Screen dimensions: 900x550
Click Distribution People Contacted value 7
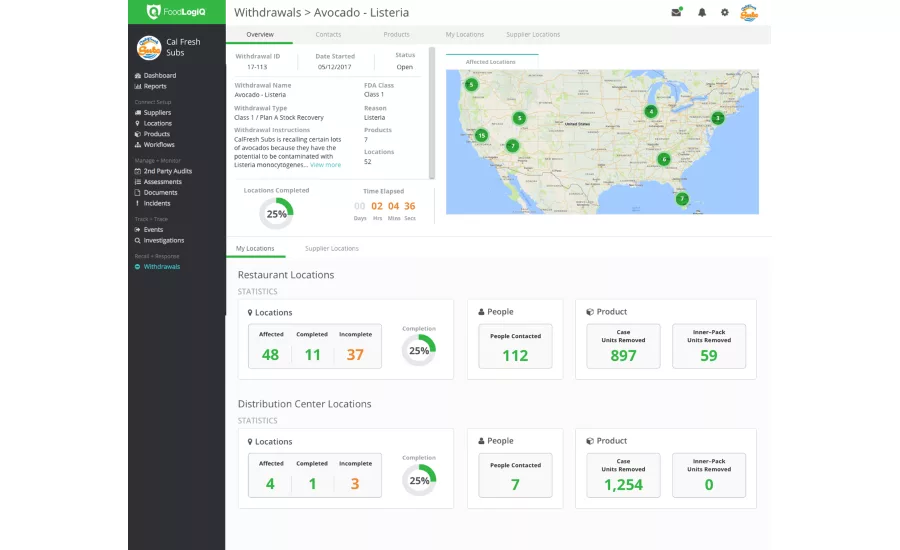(515, 485)
